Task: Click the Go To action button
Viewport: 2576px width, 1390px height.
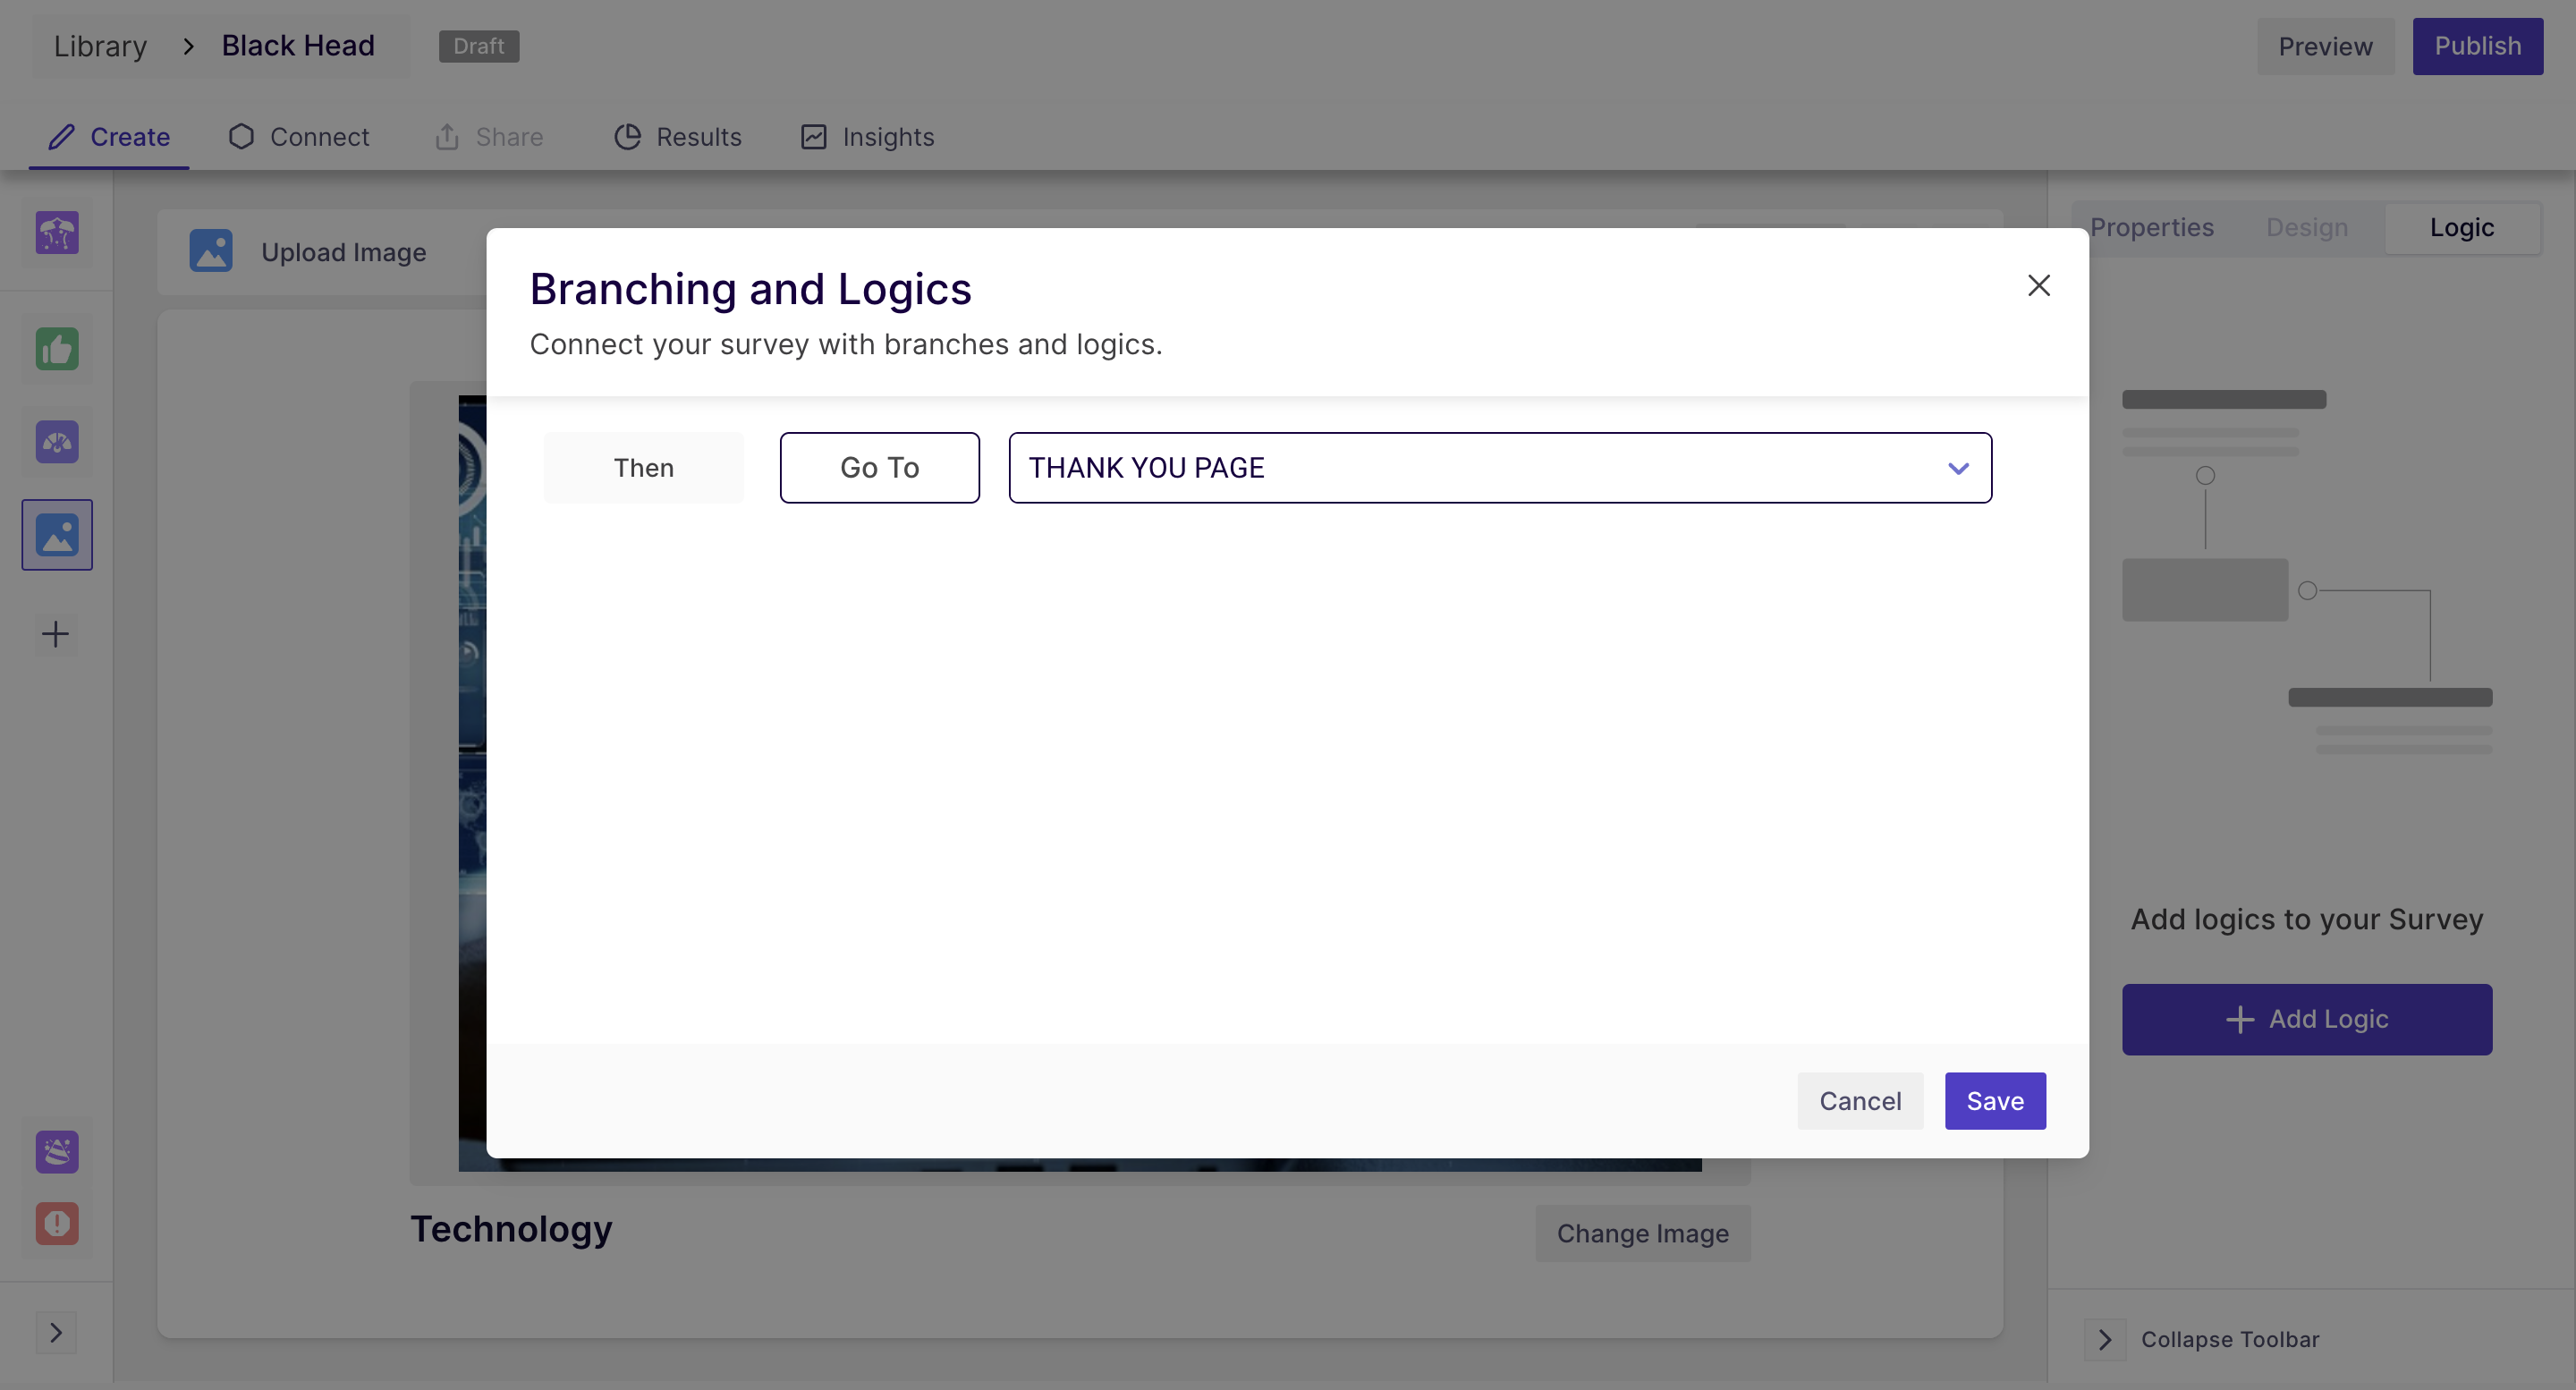Action: tap(879, 468)
